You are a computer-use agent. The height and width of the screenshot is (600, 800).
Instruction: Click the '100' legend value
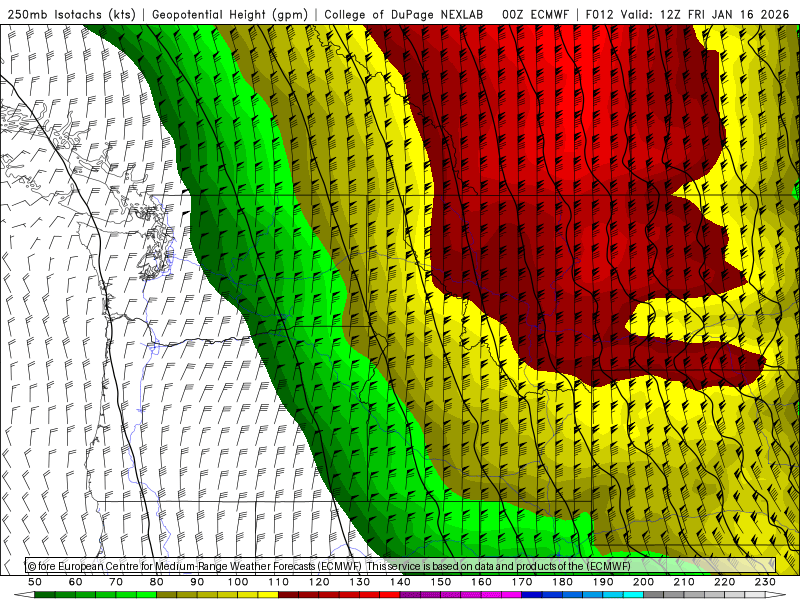238,582
